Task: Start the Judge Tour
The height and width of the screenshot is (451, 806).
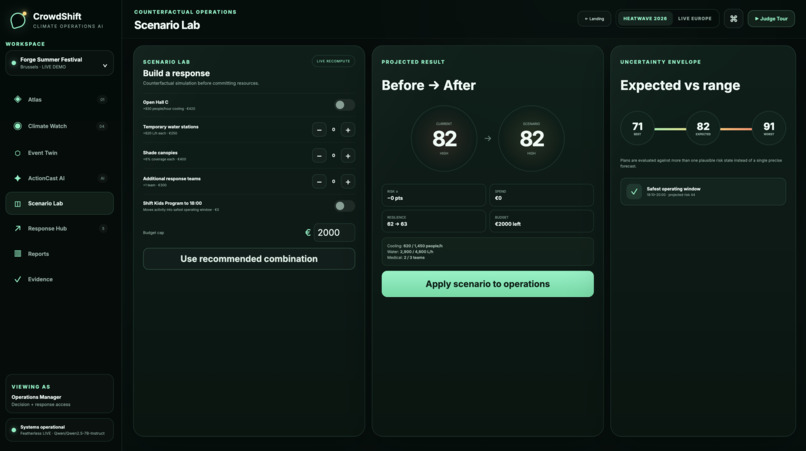Action: 771,19
